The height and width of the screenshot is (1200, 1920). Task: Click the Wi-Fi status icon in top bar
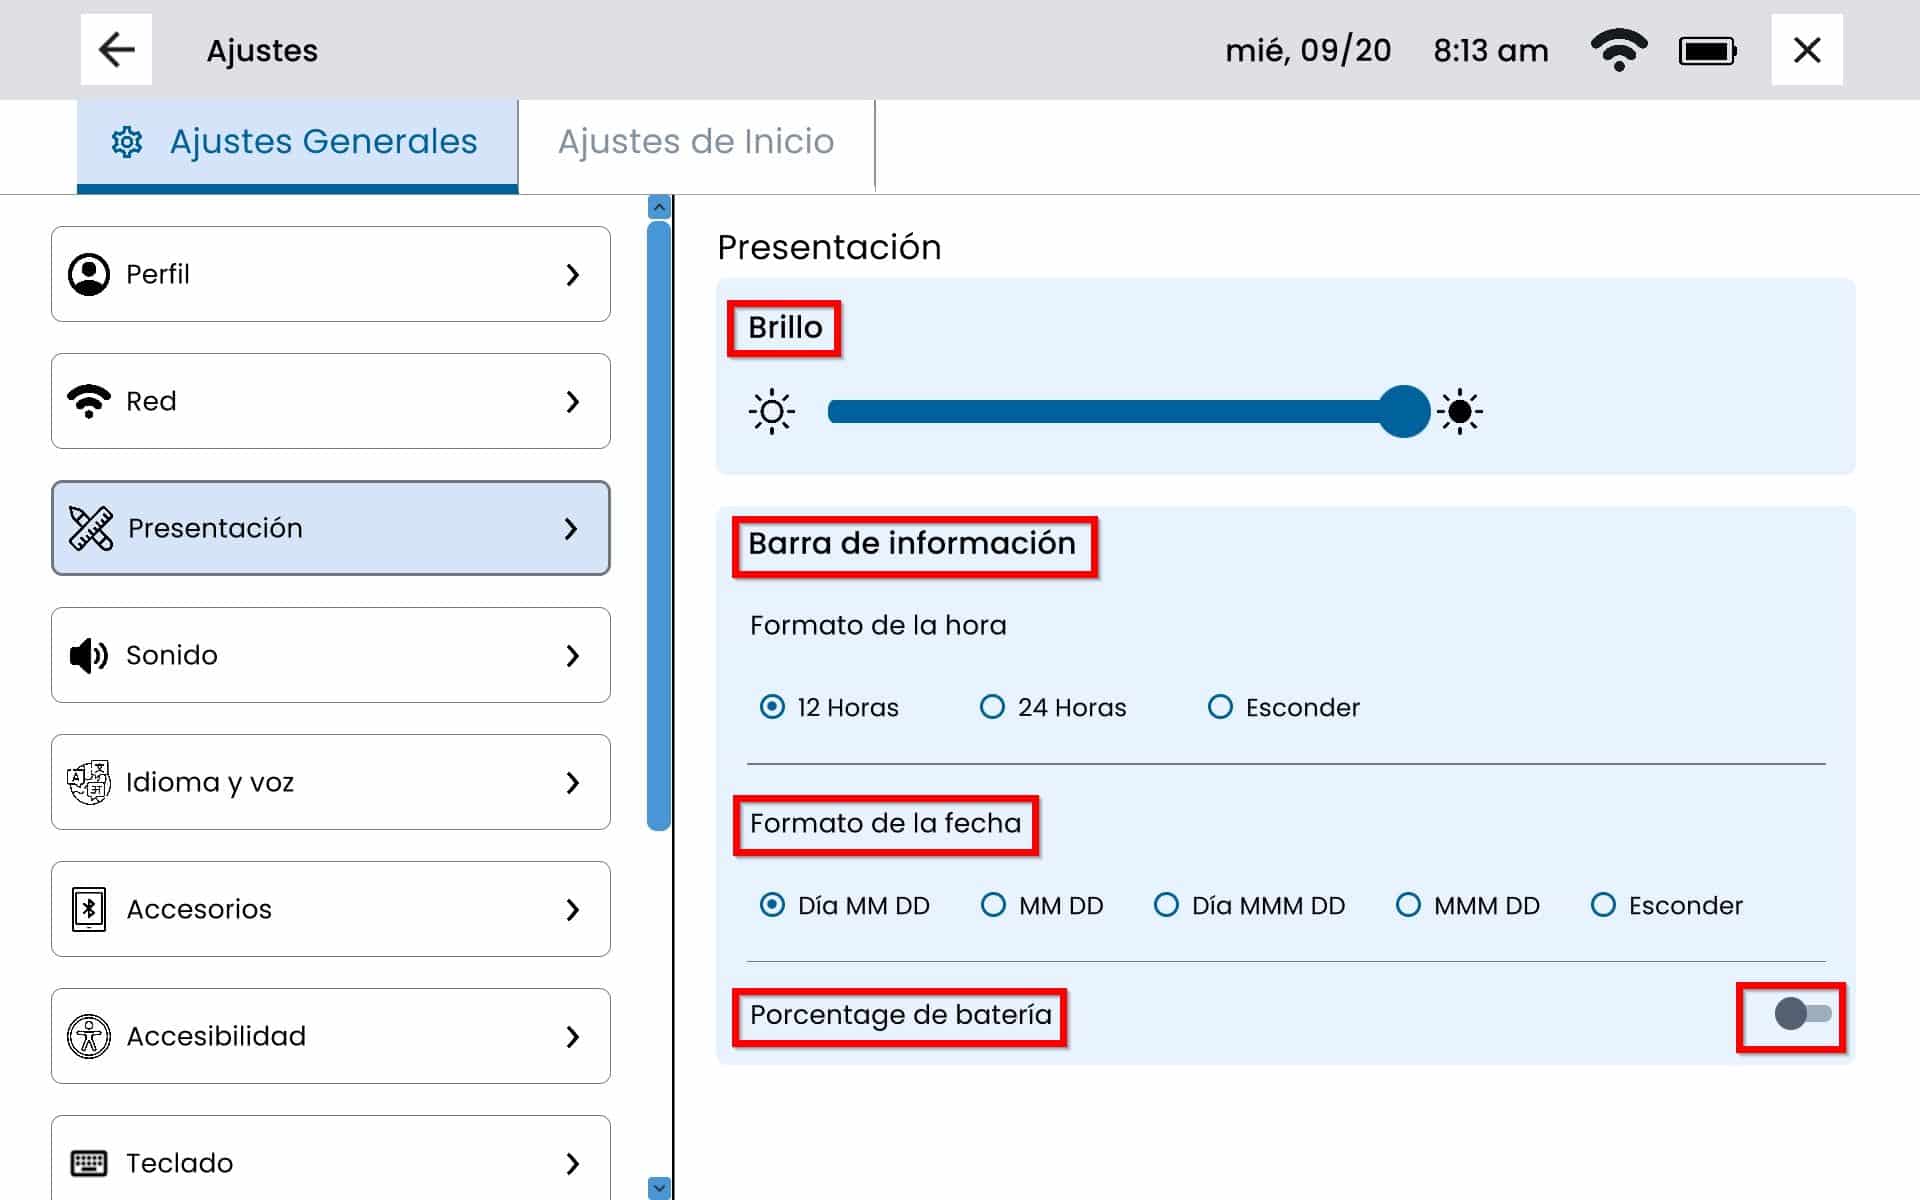[x=1618, y=50]
